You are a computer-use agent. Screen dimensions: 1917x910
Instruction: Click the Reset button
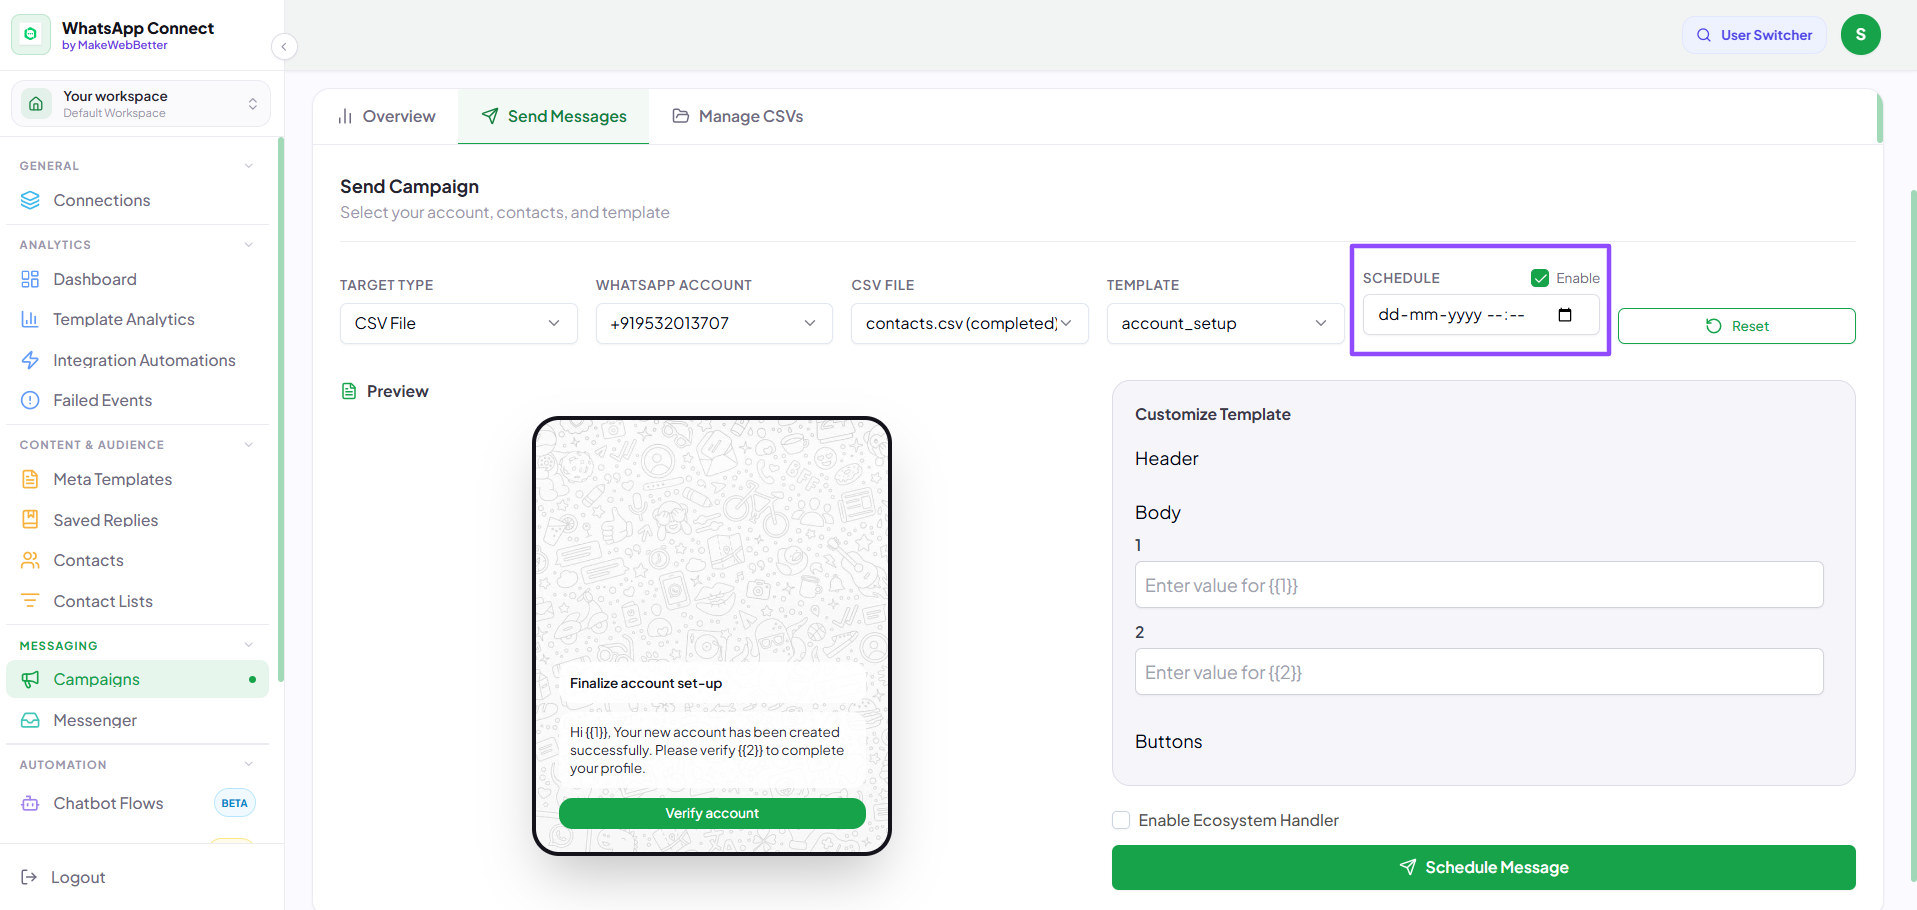pyautogui.click(x=1736, y=326)
